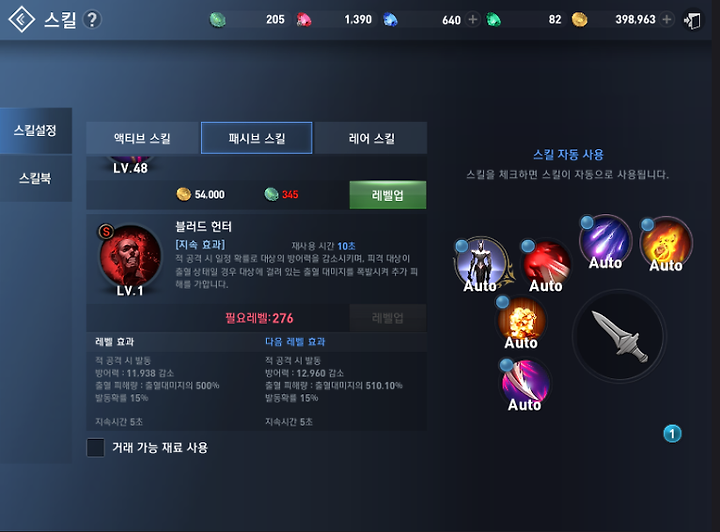Select the dagger basic attack icon

point(619,336)
